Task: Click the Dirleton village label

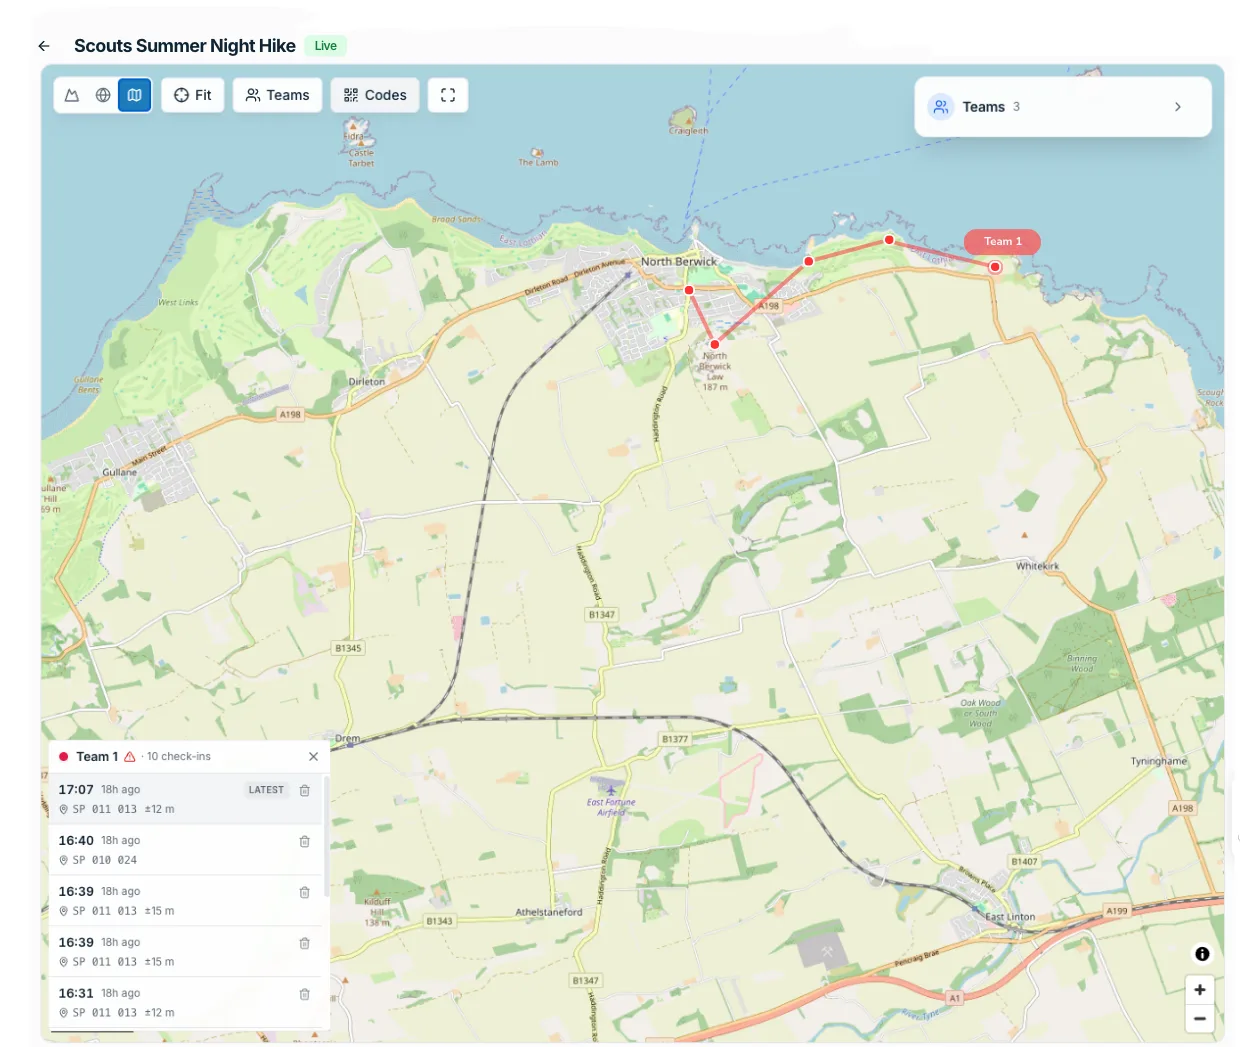Action: pos(367,382)
